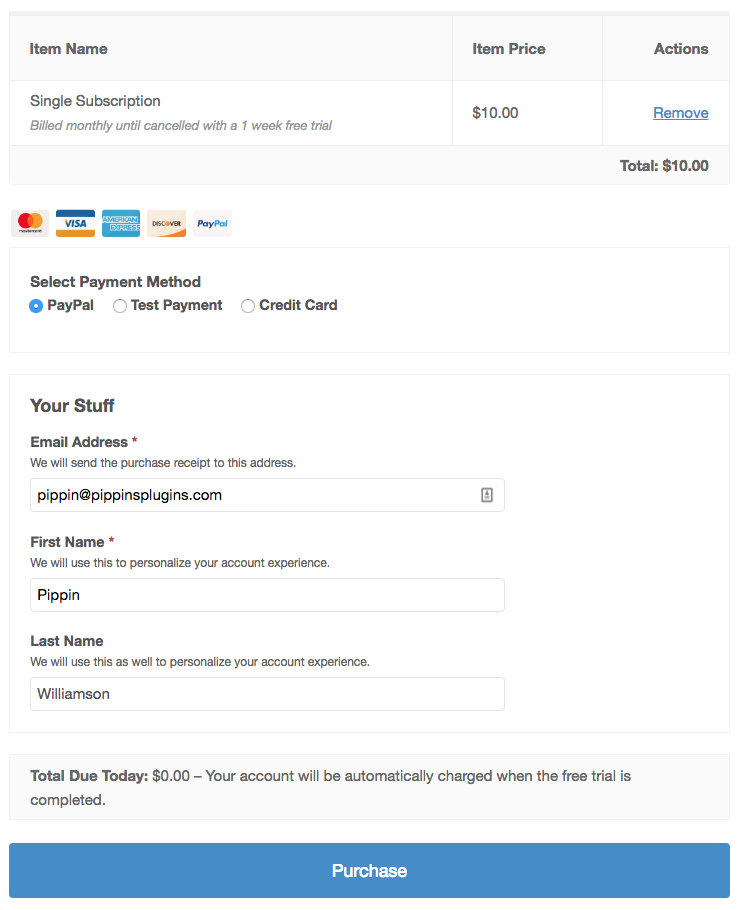The height and width of the screenshot is (910, 740).
Task: Click into the First Name field
Action: click(x=267, y=595)
